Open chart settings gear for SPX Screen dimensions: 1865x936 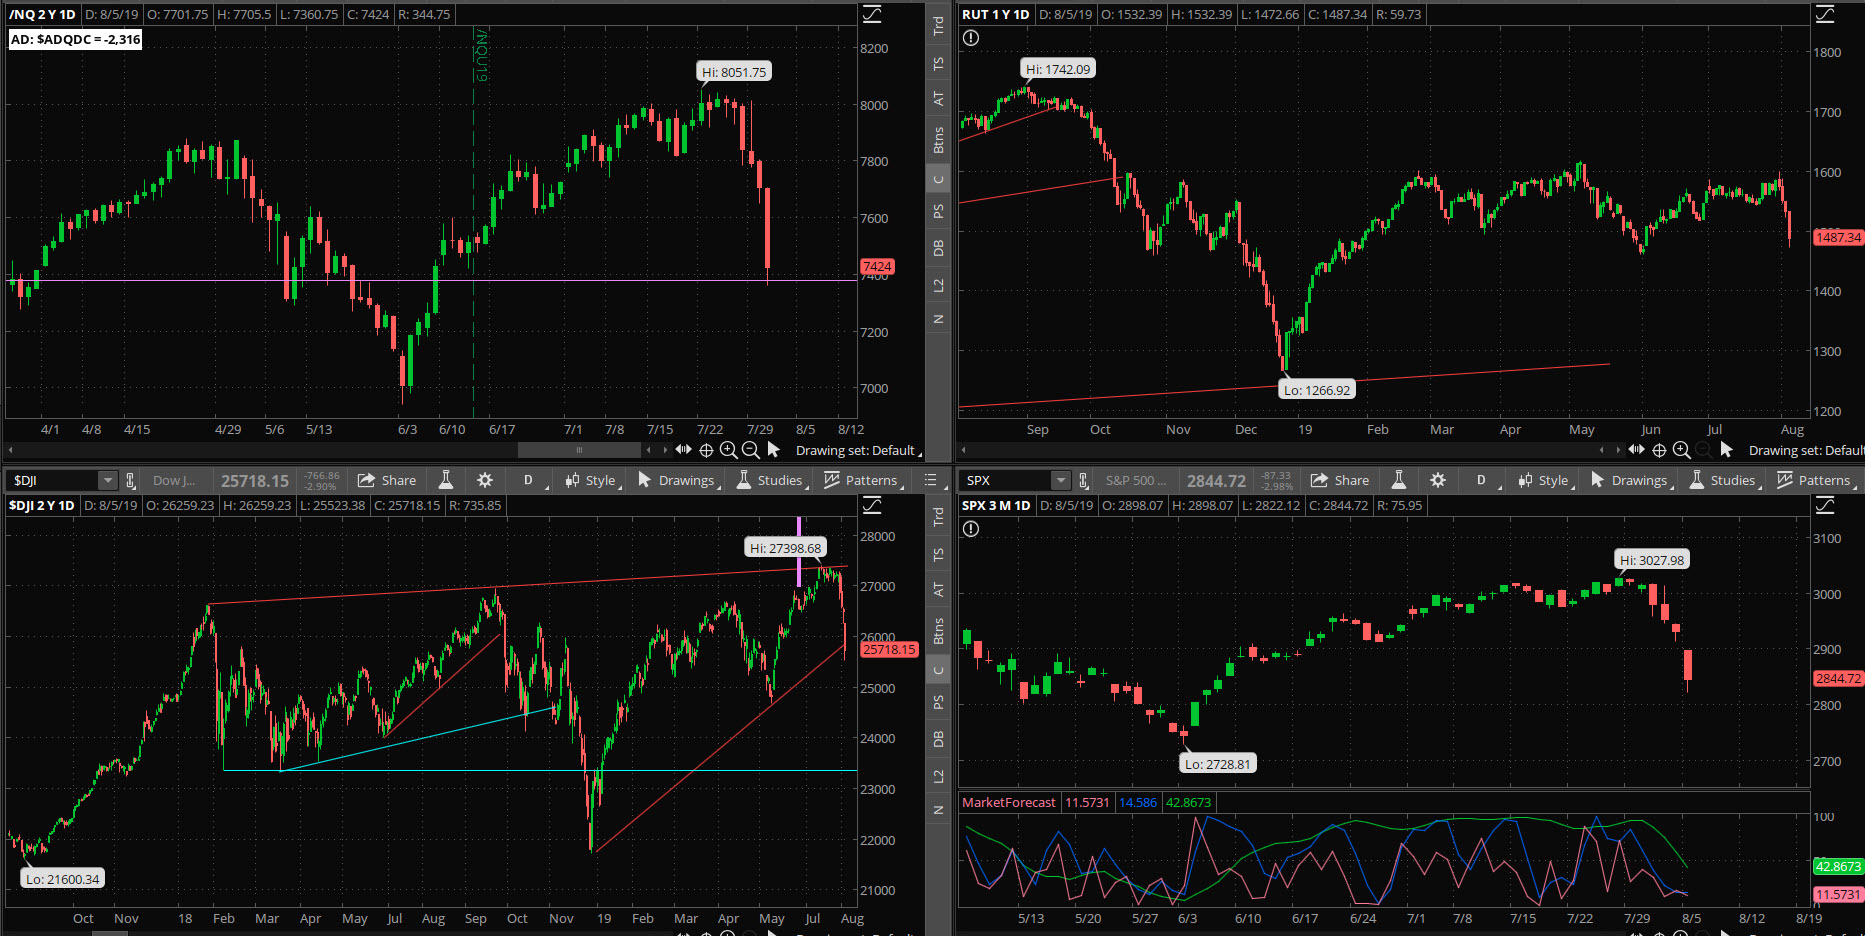point(1438,480)
